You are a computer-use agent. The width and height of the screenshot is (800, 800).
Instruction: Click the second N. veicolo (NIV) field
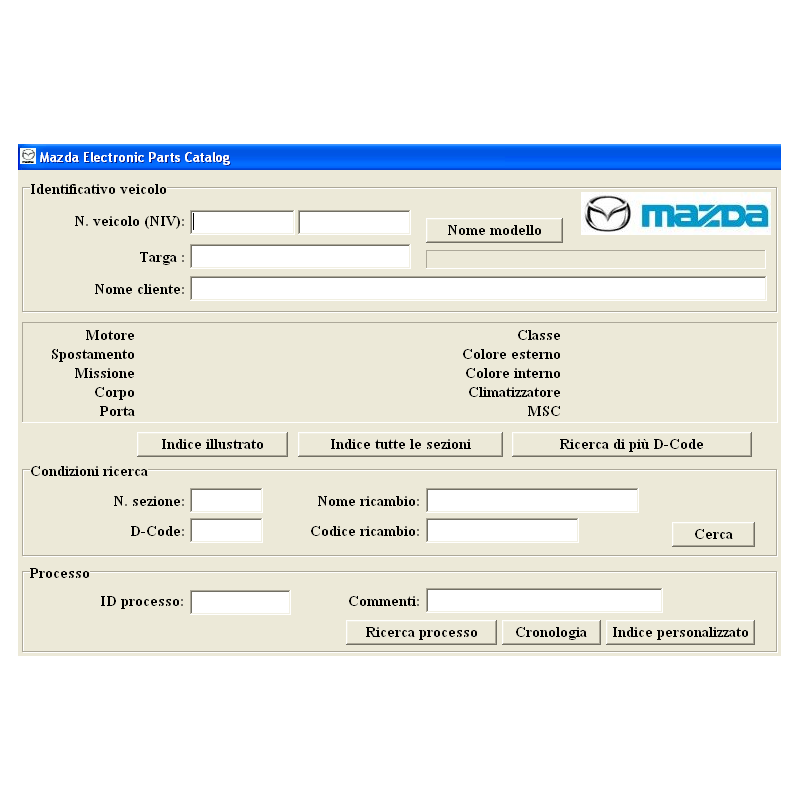pos(354,222)
